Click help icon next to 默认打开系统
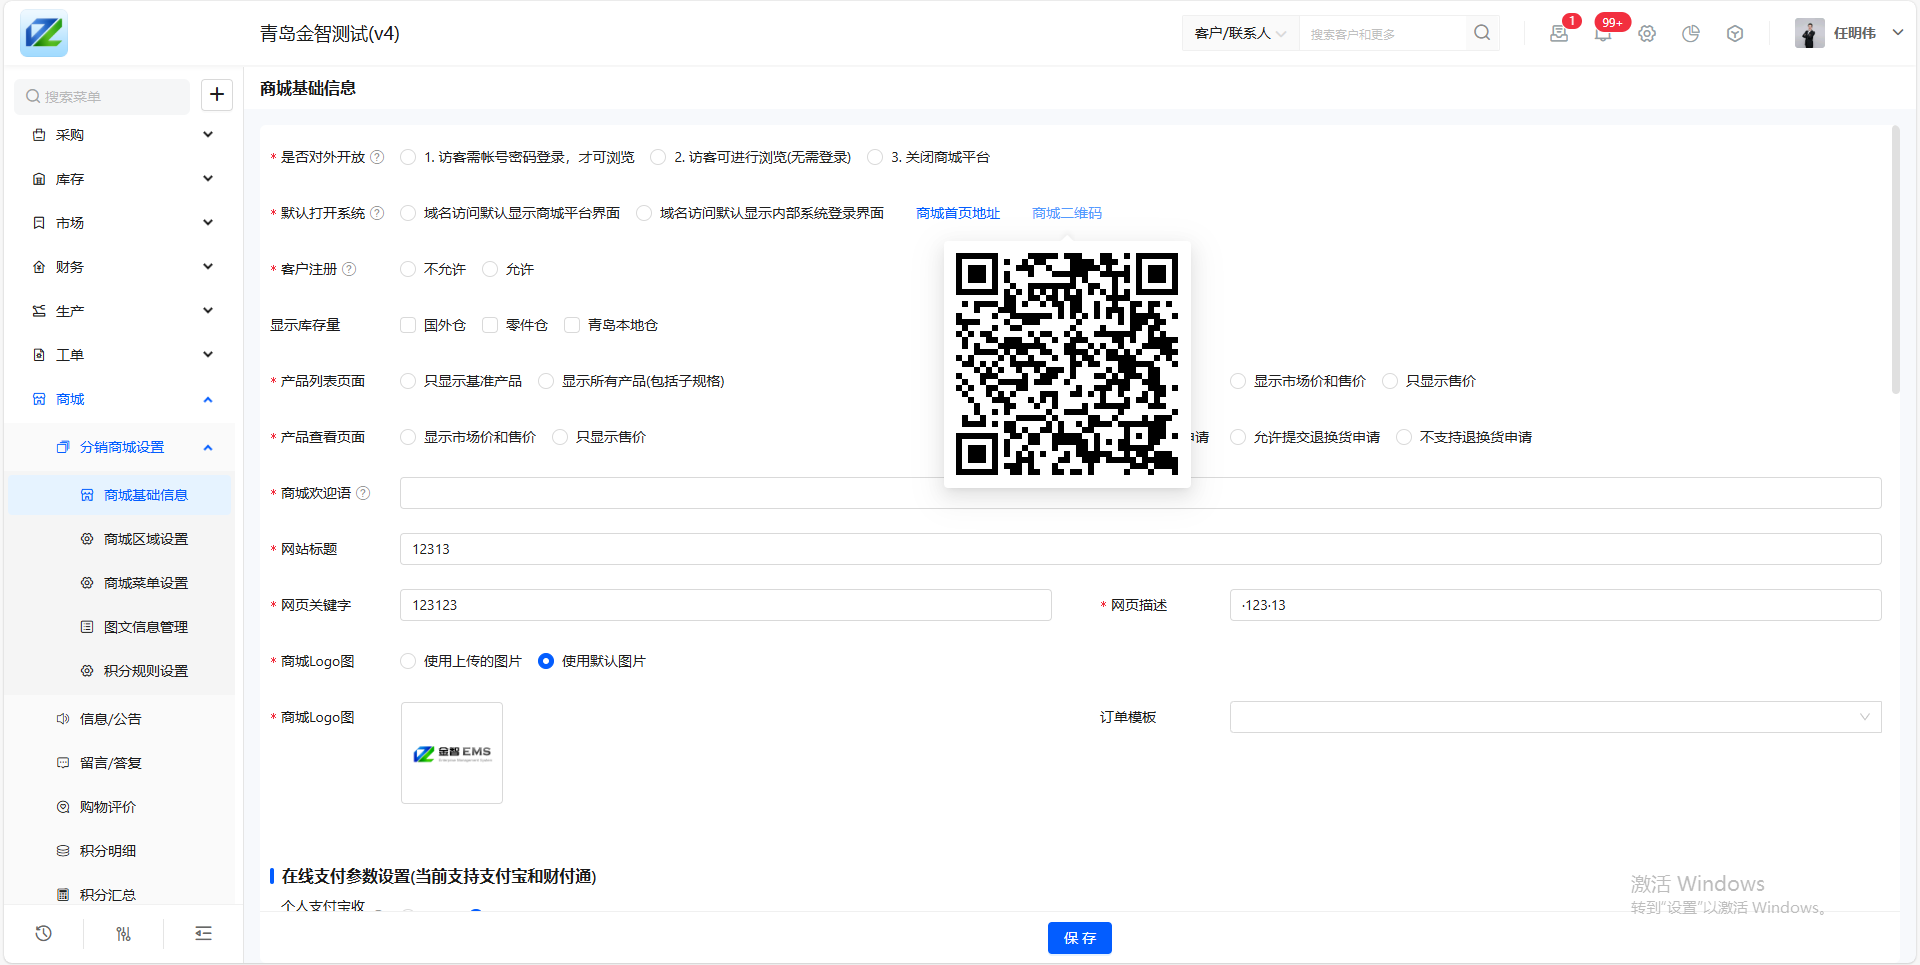Viewport: 1920px width, 965px height. [377, 213]
